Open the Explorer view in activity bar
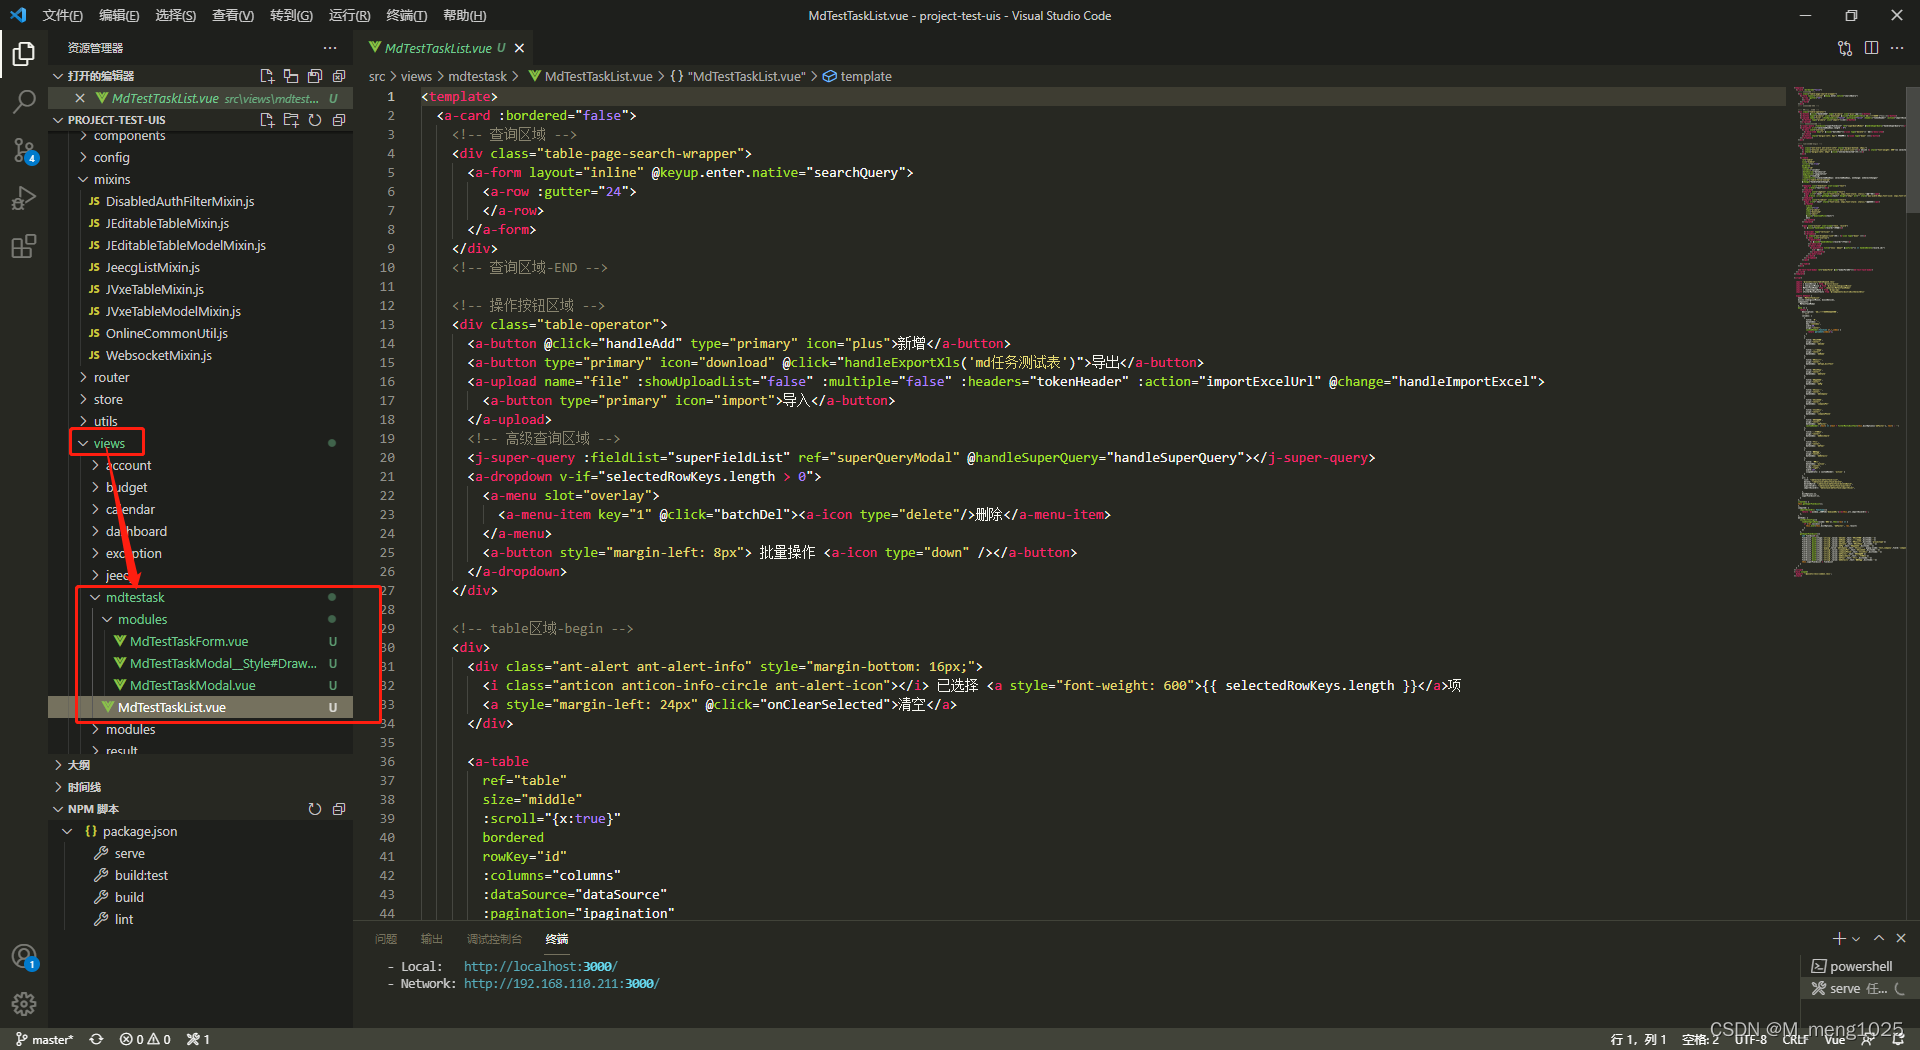 coord(24,53)
